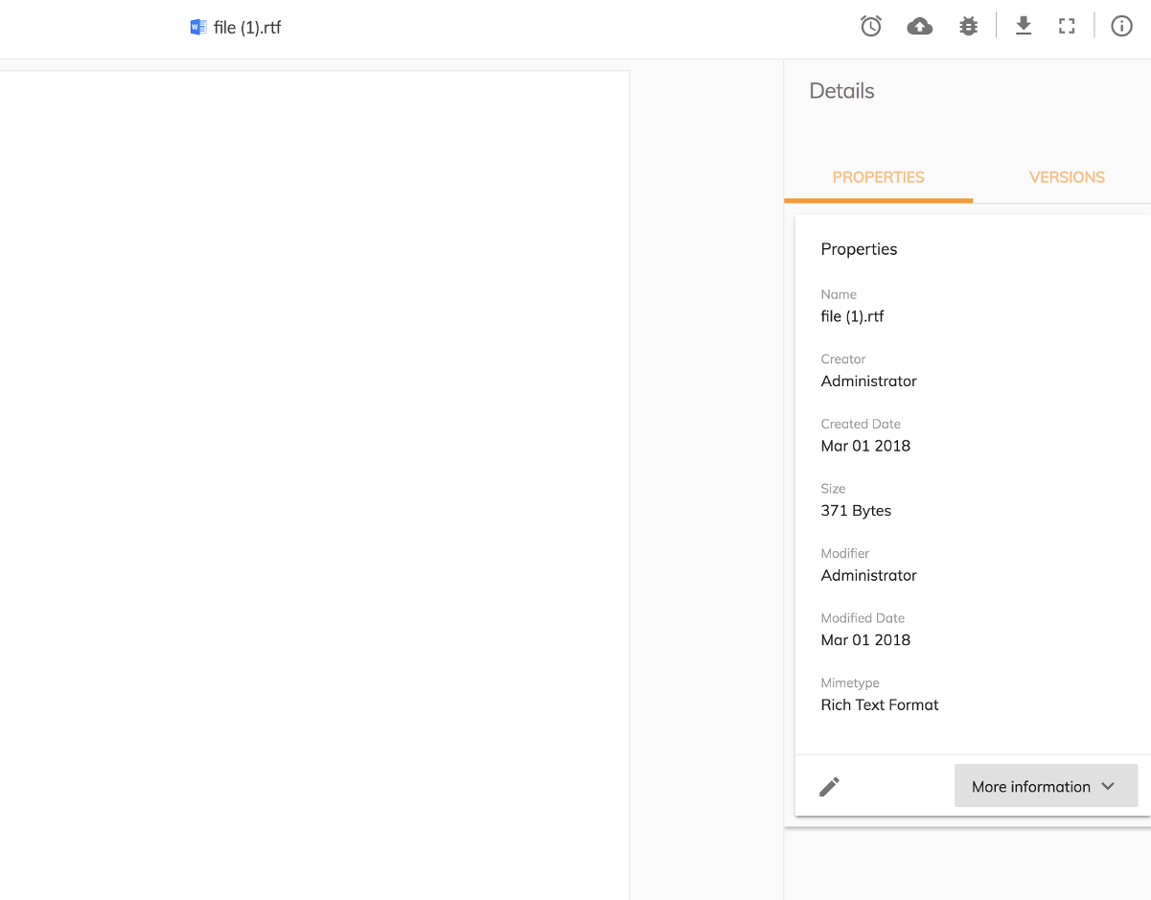Enter fullscreen view with expand icon

(x=1067, y=26)
